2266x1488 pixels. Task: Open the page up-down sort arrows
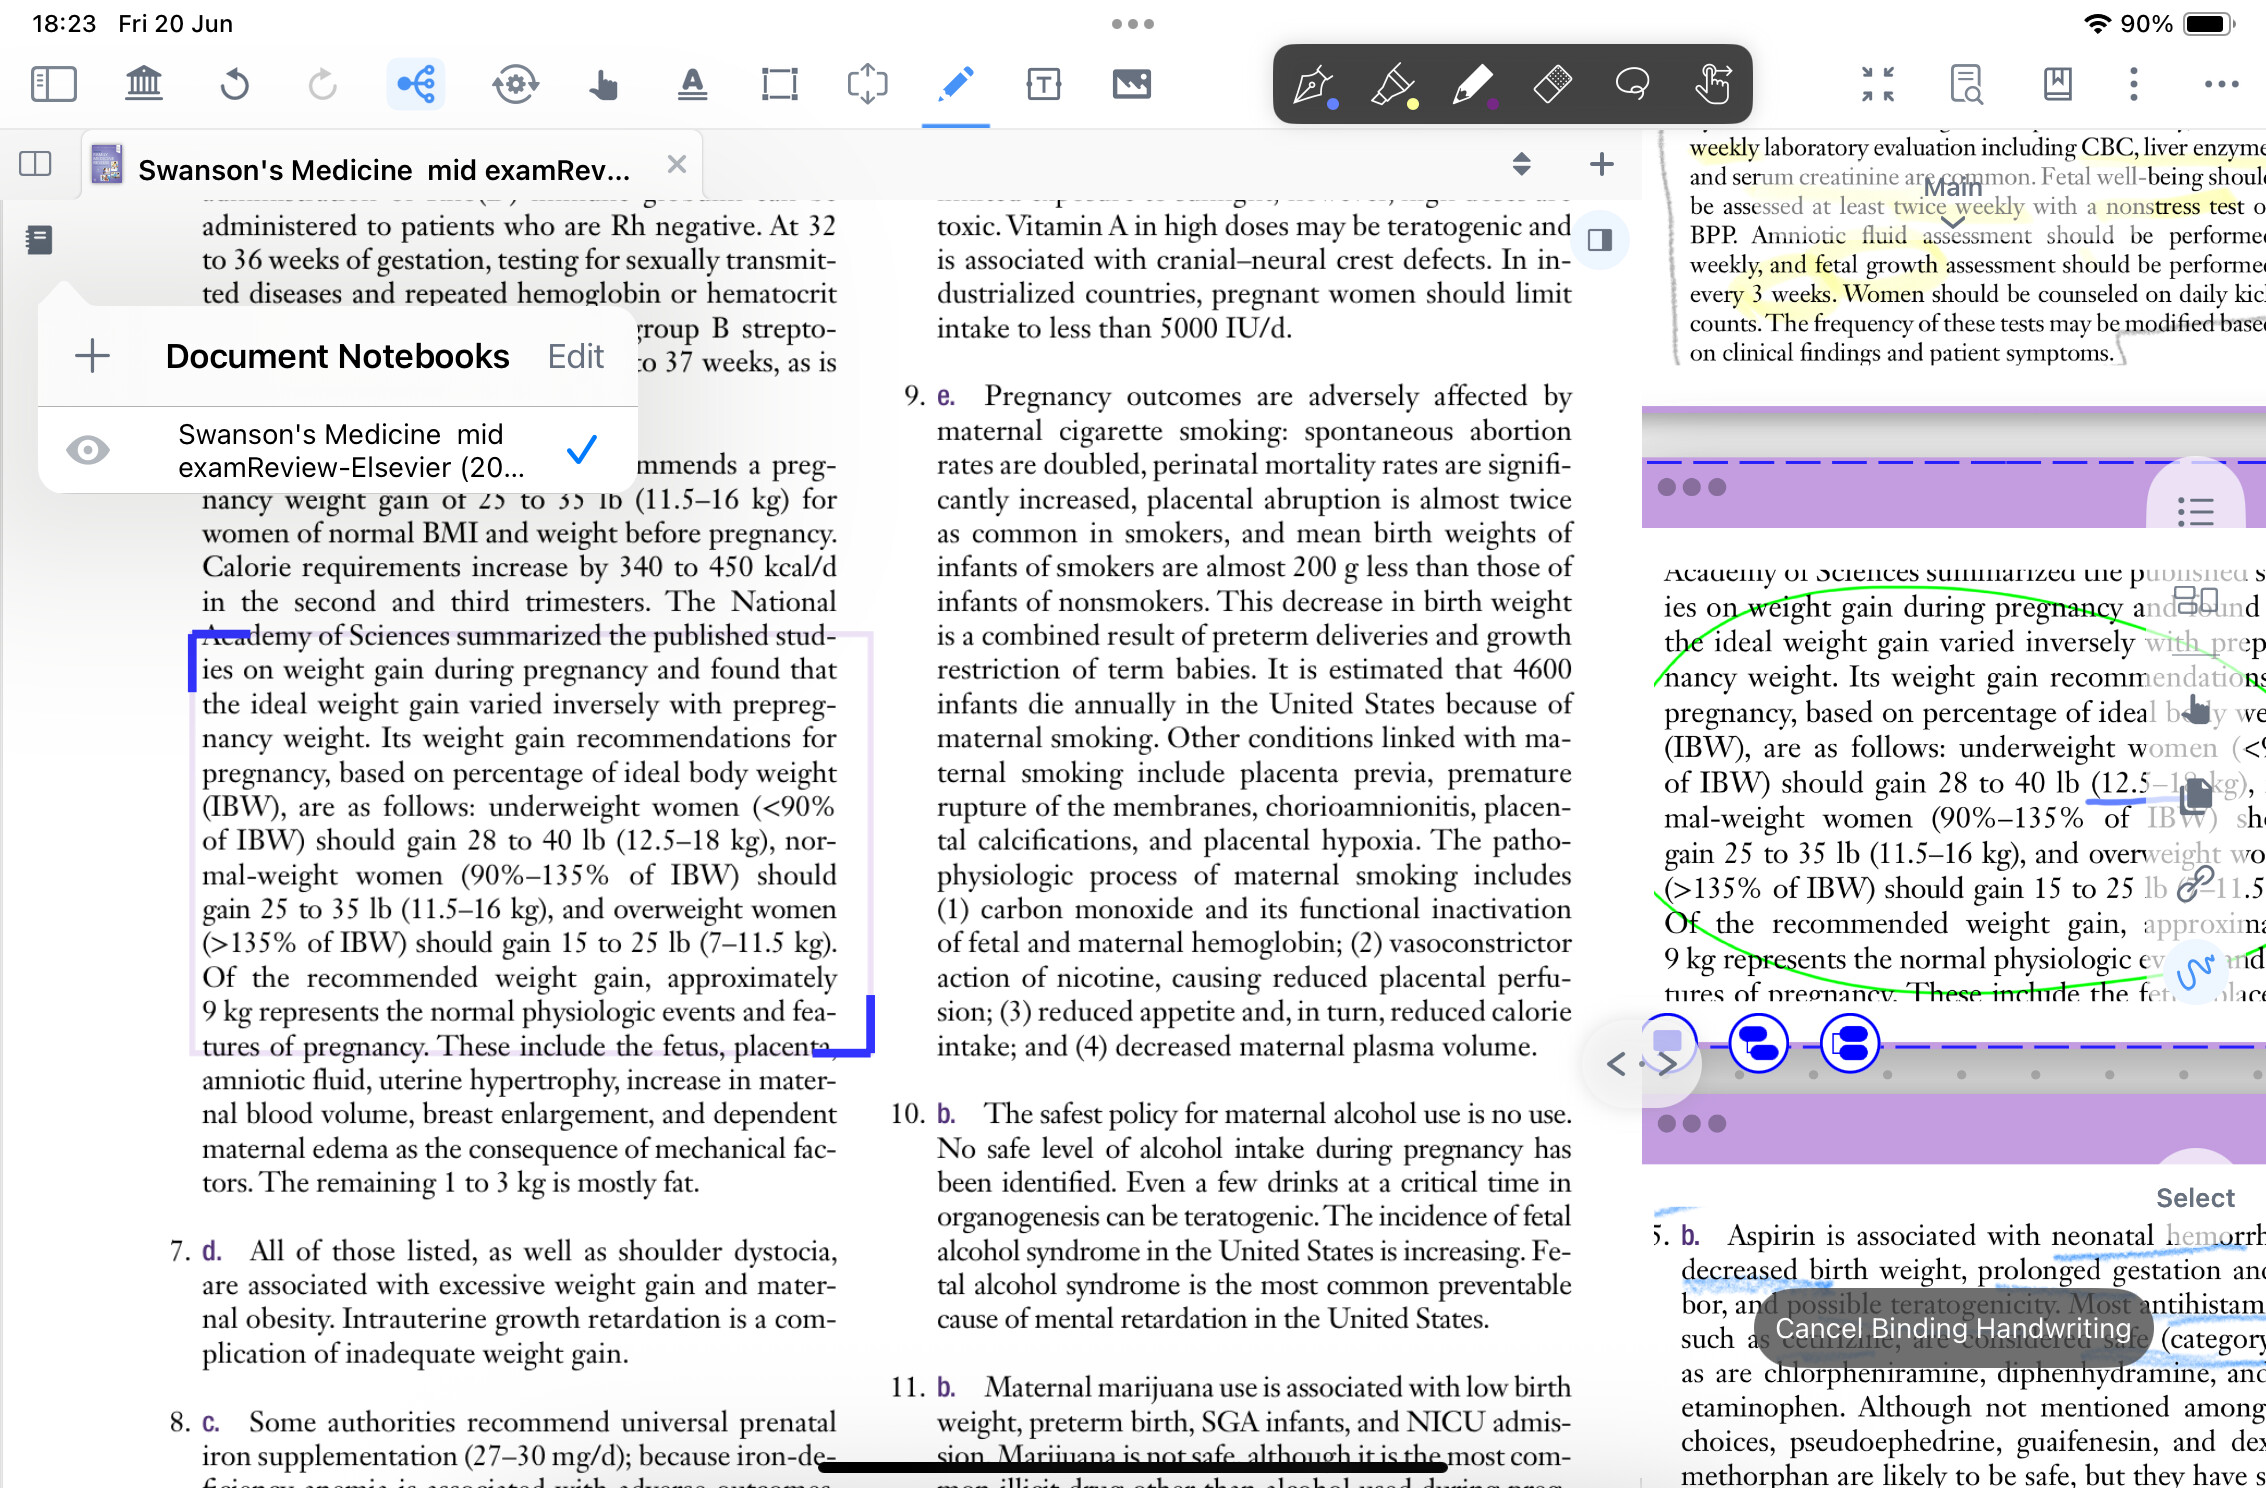pyautogui.click(x=1522, y=163)
